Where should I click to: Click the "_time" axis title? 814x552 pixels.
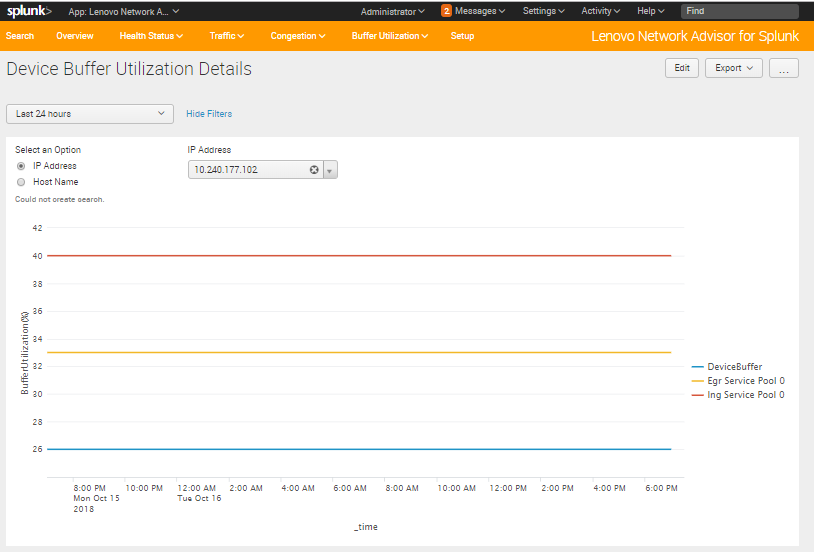[366, 527]
